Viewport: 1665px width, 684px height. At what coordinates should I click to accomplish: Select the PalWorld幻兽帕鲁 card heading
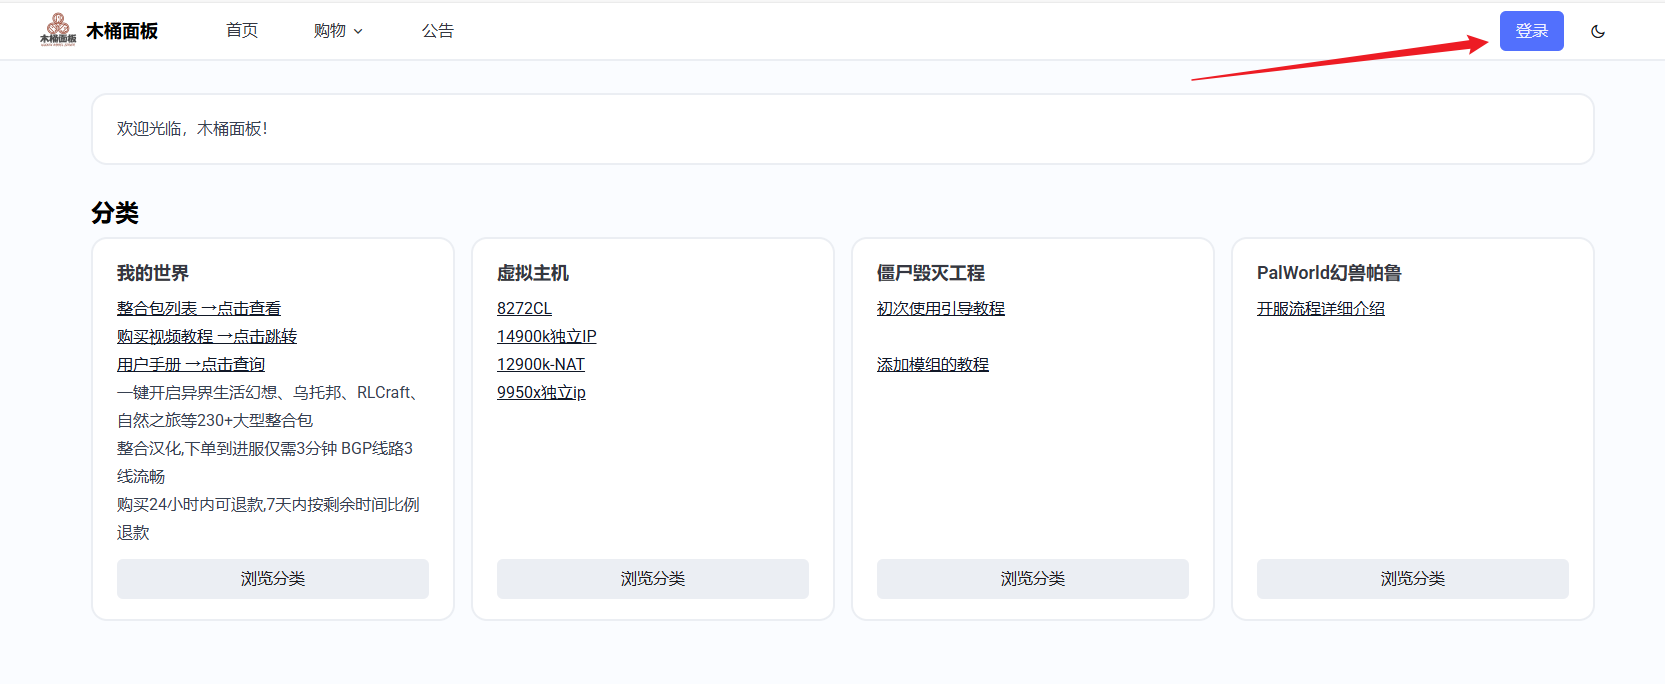pyautogui.click(x=1329, y=273)
